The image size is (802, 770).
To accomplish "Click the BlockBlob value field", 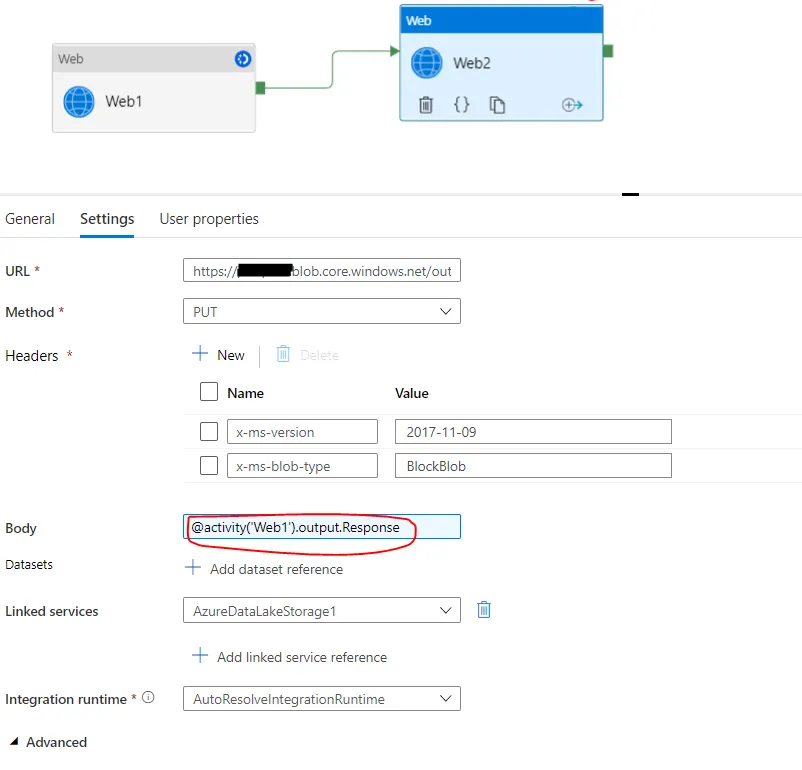I will click(533, 466).
